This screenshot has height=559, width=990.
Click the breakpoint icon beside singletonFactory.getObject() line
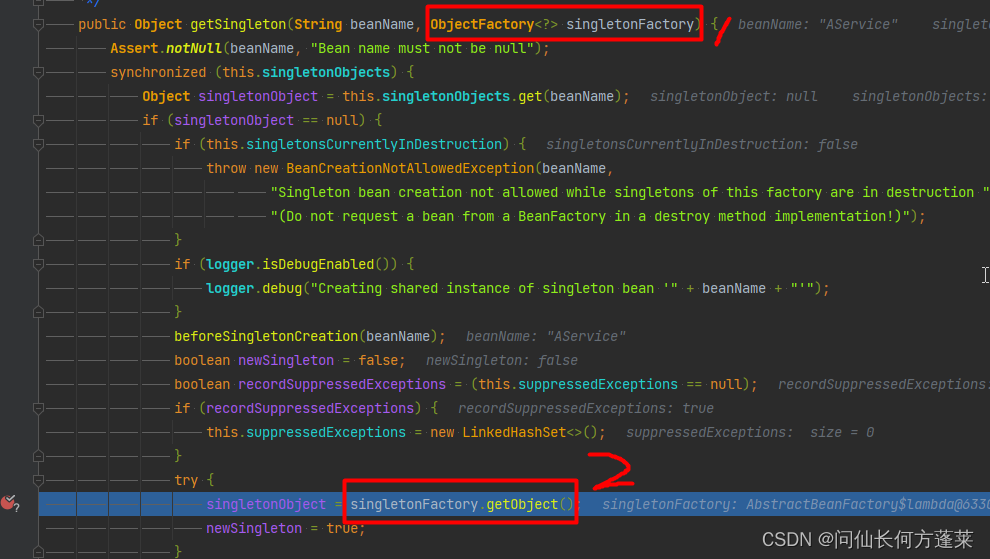(x=9, y=503)
